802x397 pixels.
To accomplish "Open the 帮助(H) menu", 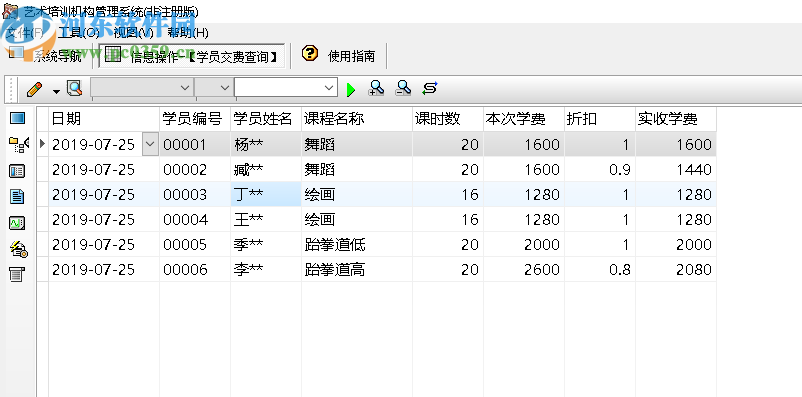I will click(x=188, y=33).
